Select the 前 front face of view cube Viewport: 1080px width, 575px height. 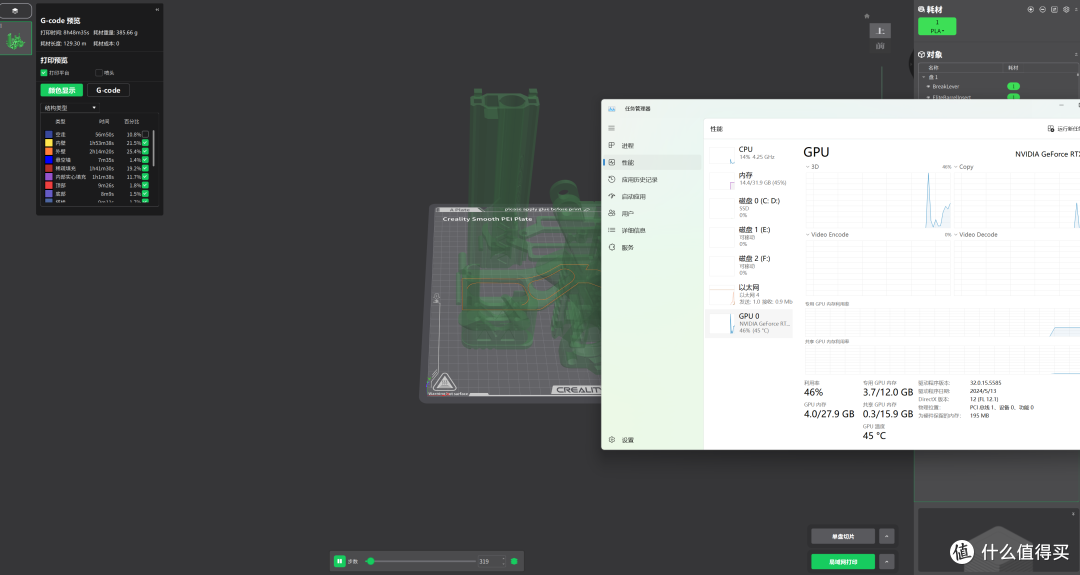880,46
